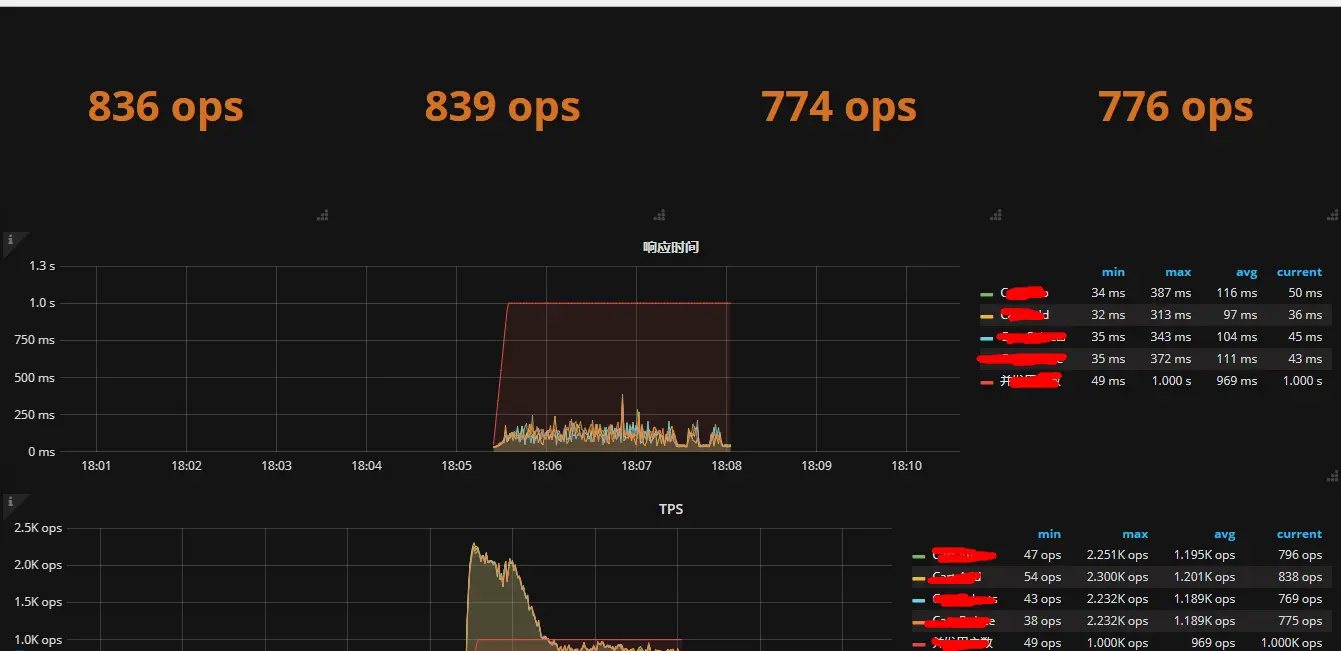Click cyan series swatch in 响应时间 legend

pyautogui.click(x=986, y=338)
